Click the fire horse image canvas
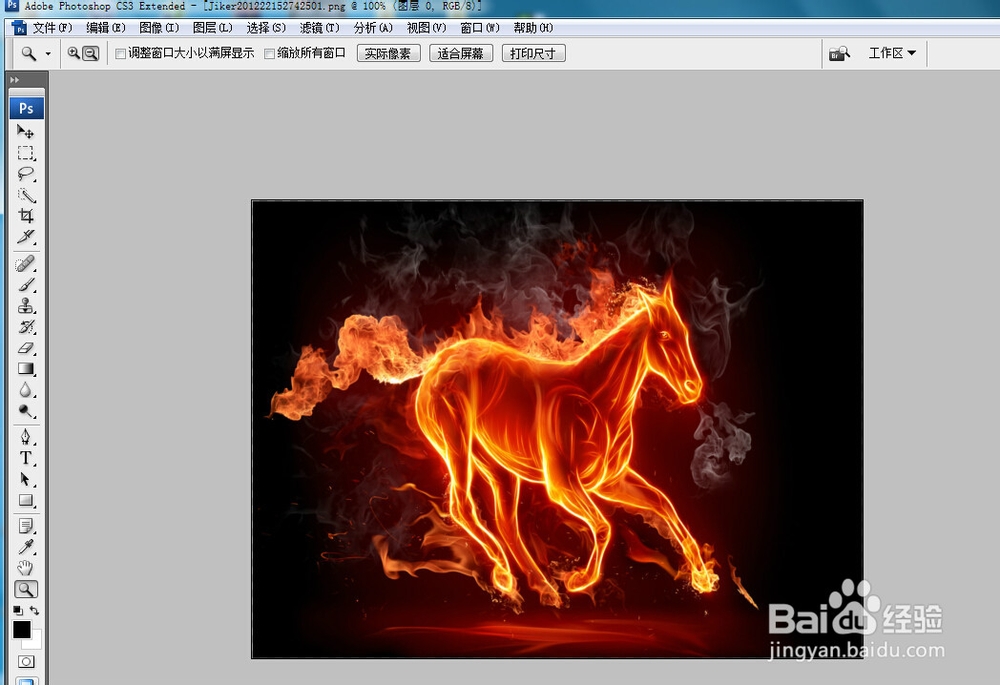1000x685 pixels. 557,429
